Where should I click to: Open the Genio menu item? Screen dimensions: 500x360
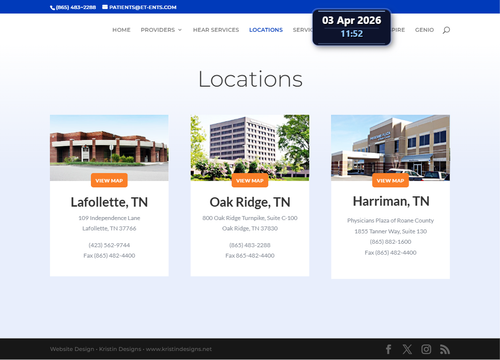(424, 30)
